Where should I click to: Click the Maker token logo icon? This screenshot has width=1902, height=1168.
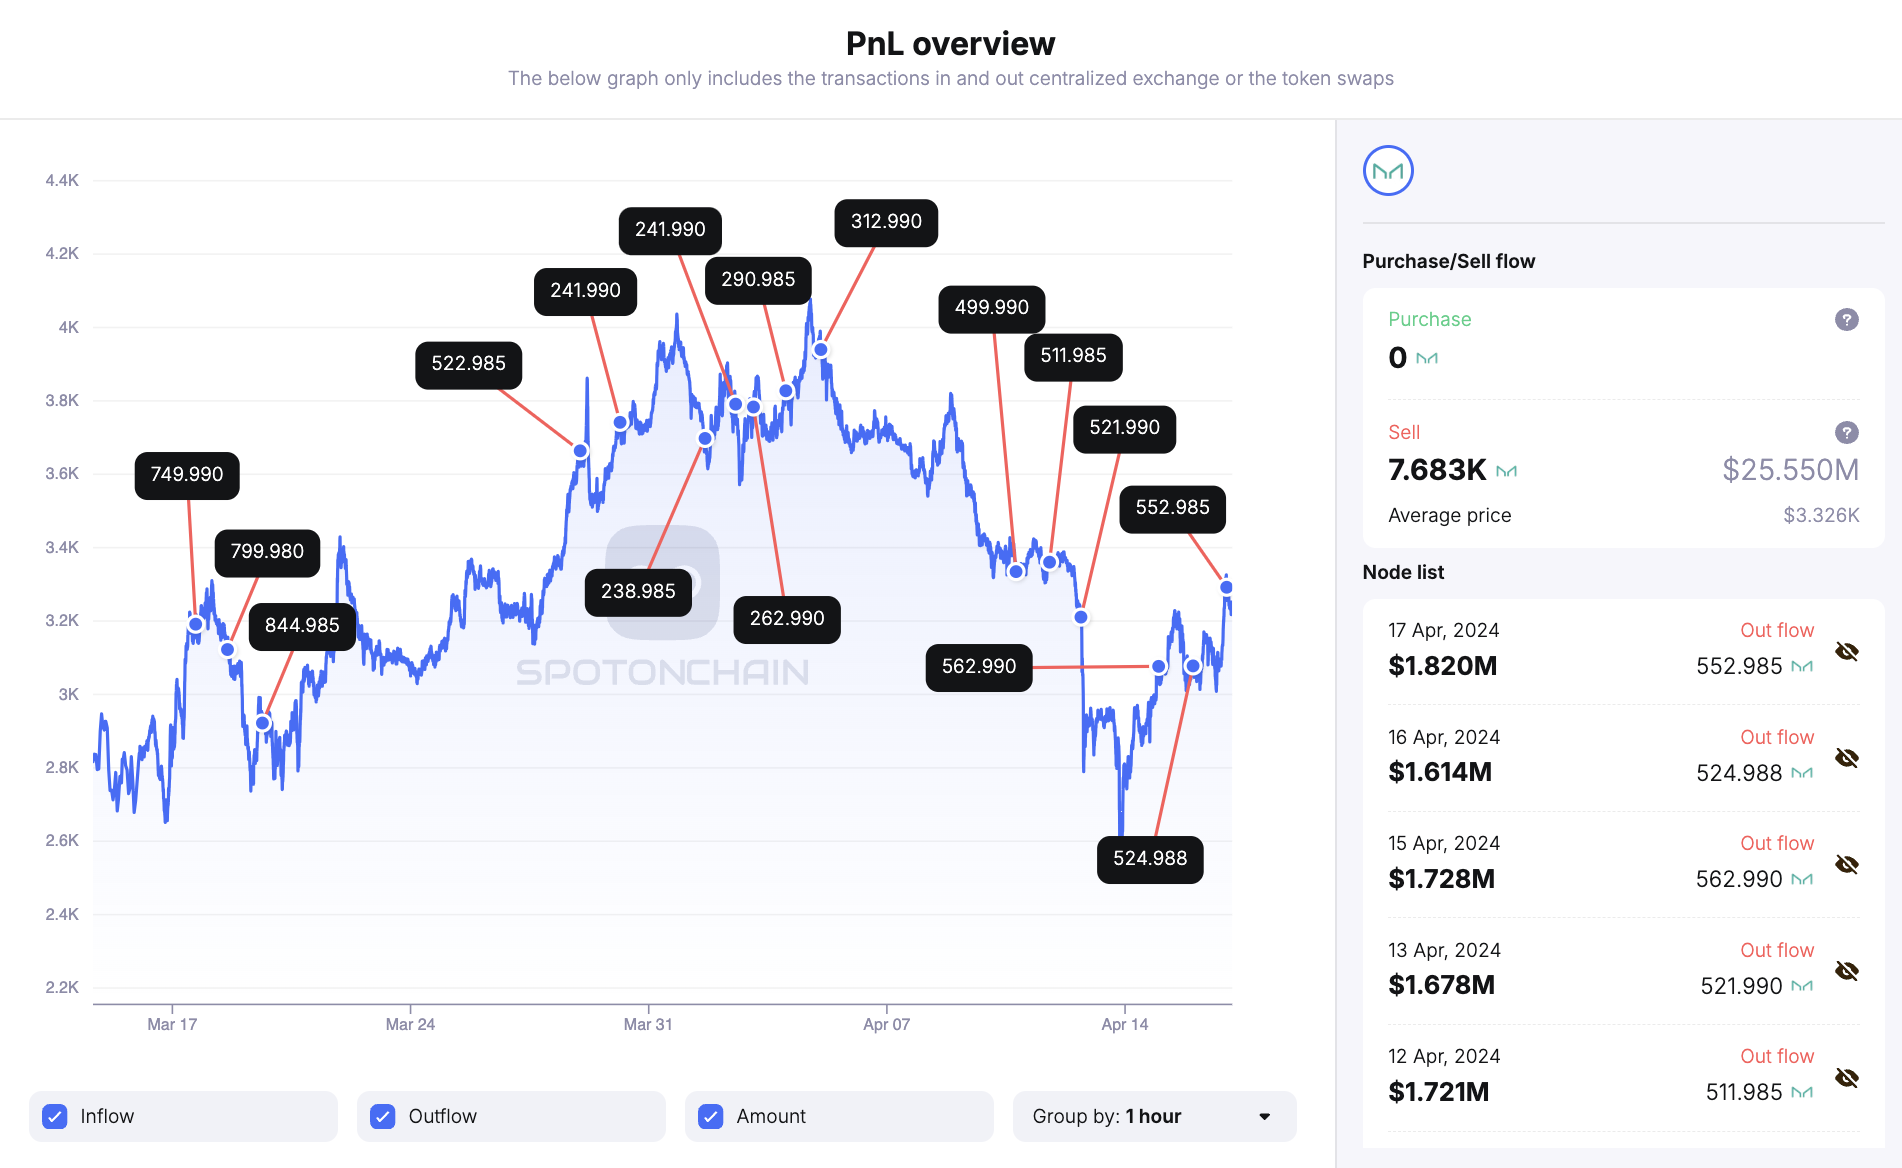click(x=1387, y=171)
